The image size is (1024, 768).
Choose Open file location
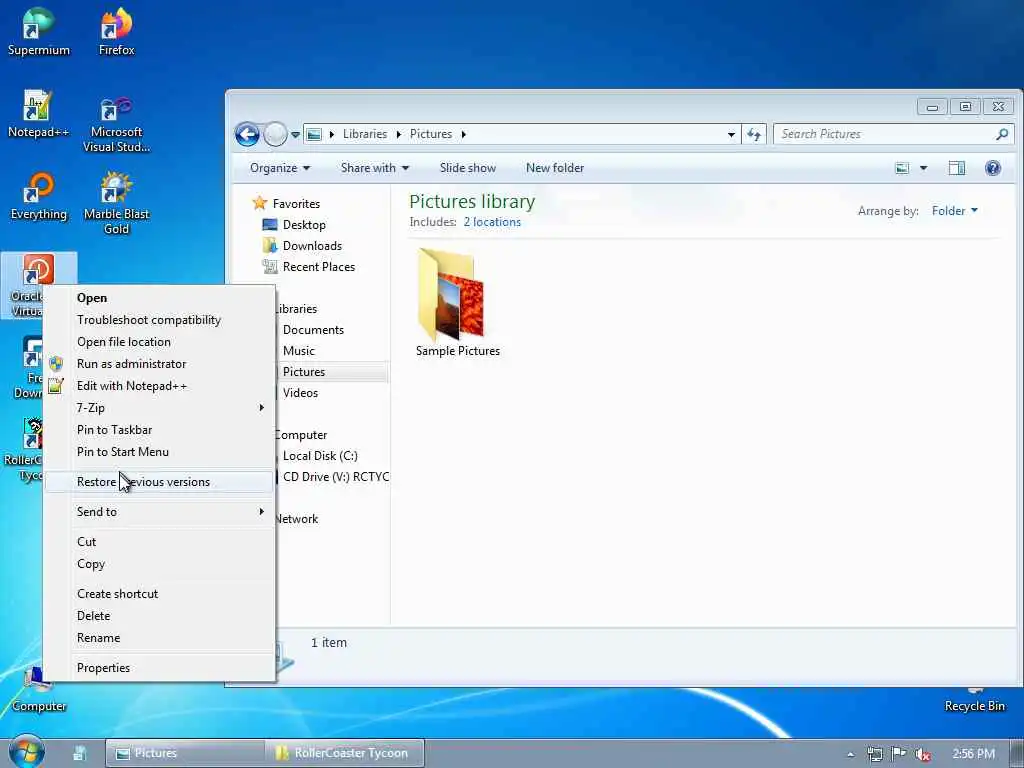point(159,342)
